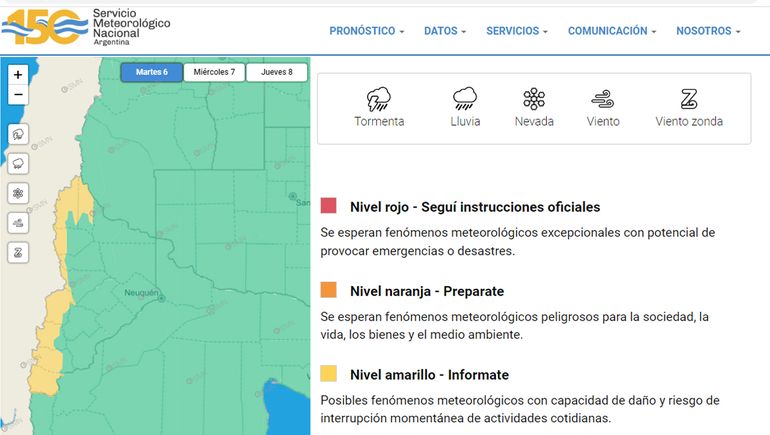This screenshot has width=770, height=435.
Task: Click the Martes 6 day button
Action: click(152, 72)
